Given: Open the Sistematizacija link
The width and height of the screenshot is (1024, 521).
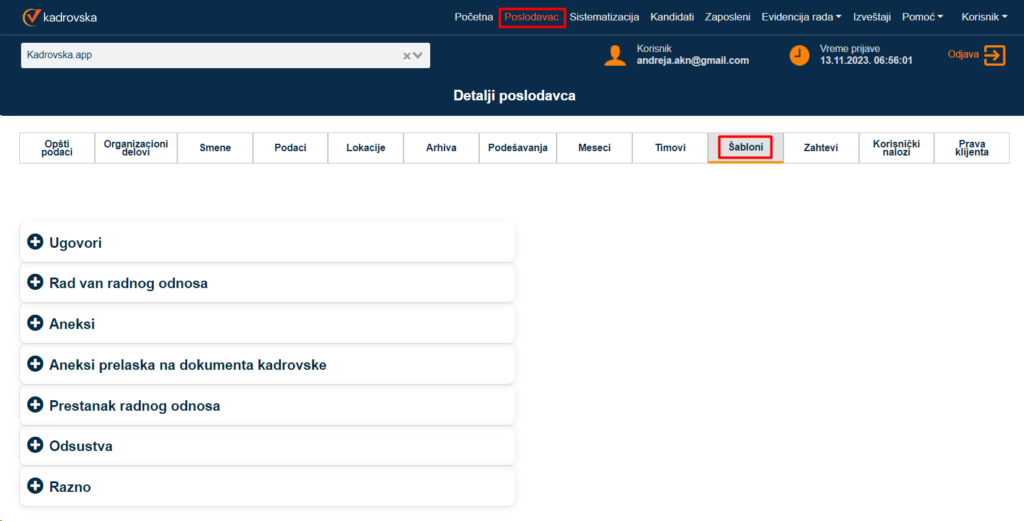Looking at the screenshot, I should coord(604,17).
